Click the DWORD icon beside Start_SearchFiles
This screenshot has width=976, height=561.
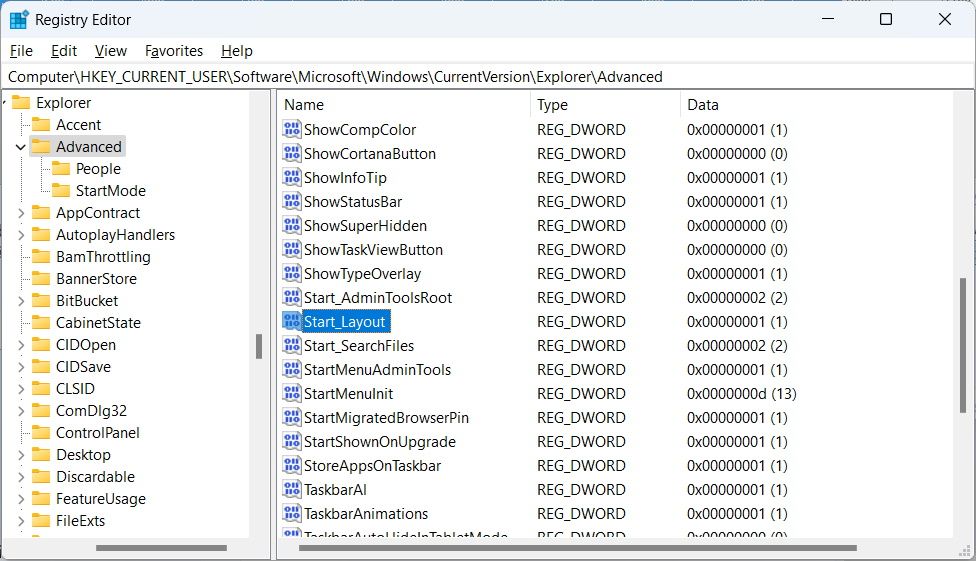(x=291, y=345)
